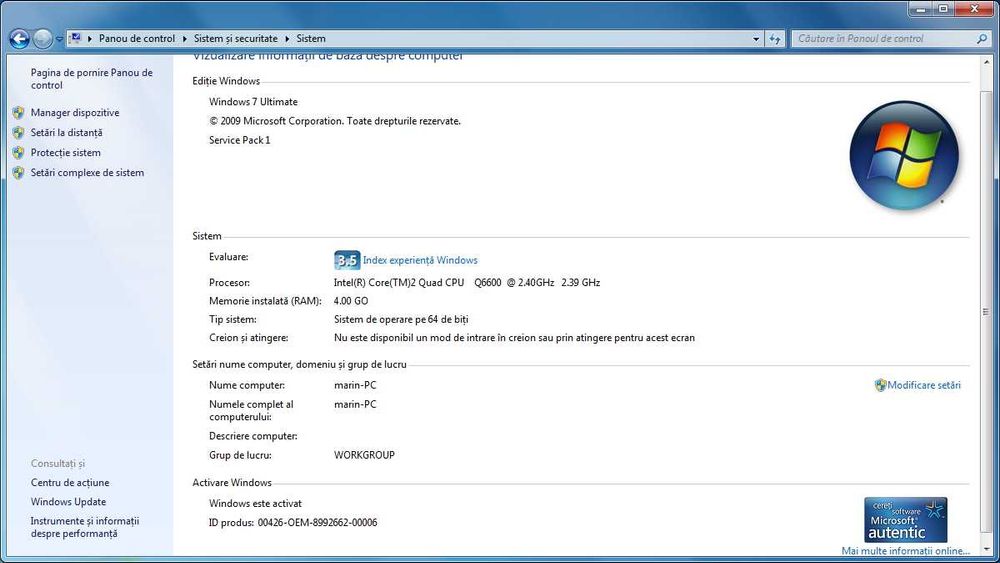Screen dimensions: 1000x563
Task: Select the Service Pack 1 text
Action: 240,140
